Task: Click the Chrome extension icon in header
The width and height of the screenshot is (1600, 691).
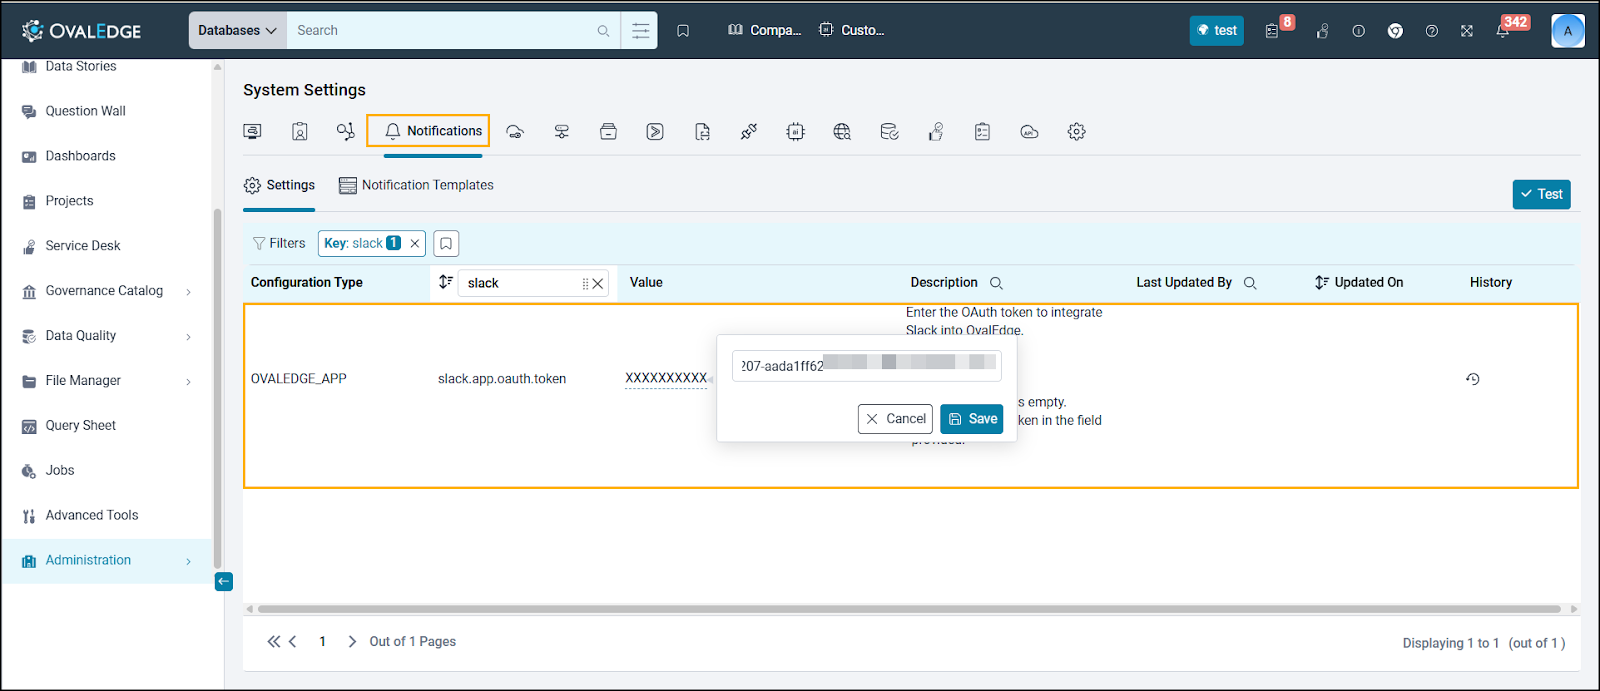Action: [x=1395, y=31]
